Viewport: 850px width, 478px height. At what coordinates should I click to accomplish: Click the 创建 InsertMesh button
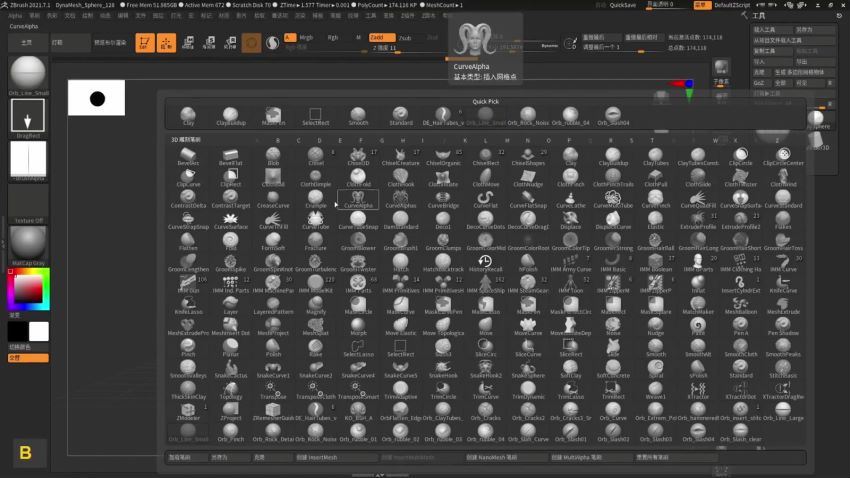point(336,457)
